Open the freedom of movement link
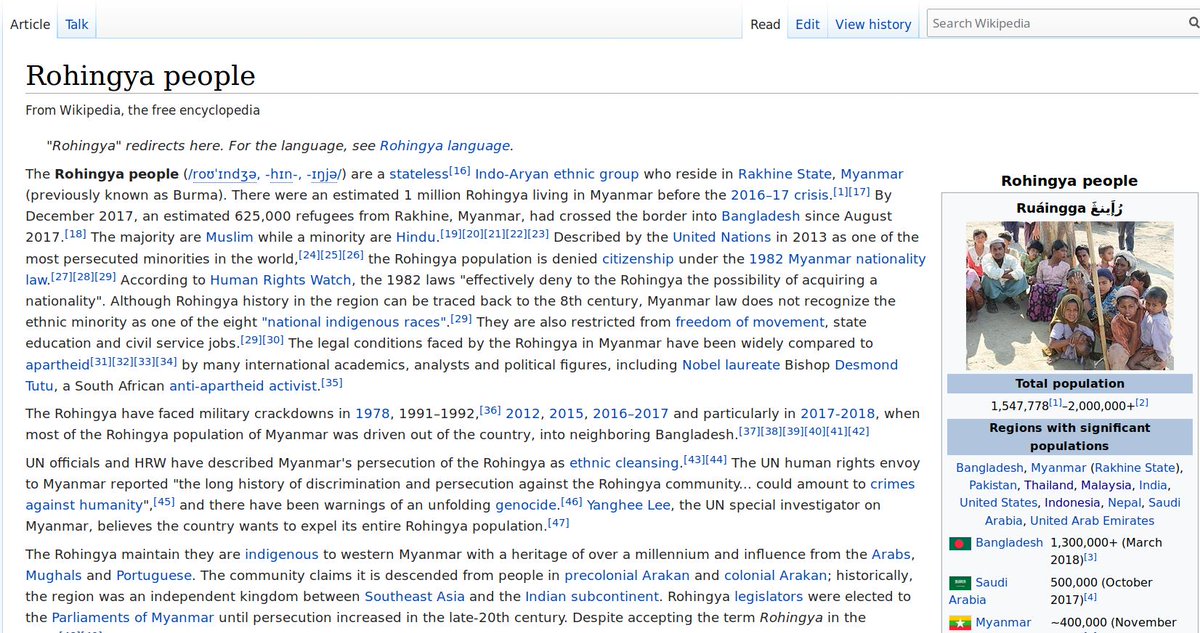This screenshot has height=633, width=1200. coord(750,322)
